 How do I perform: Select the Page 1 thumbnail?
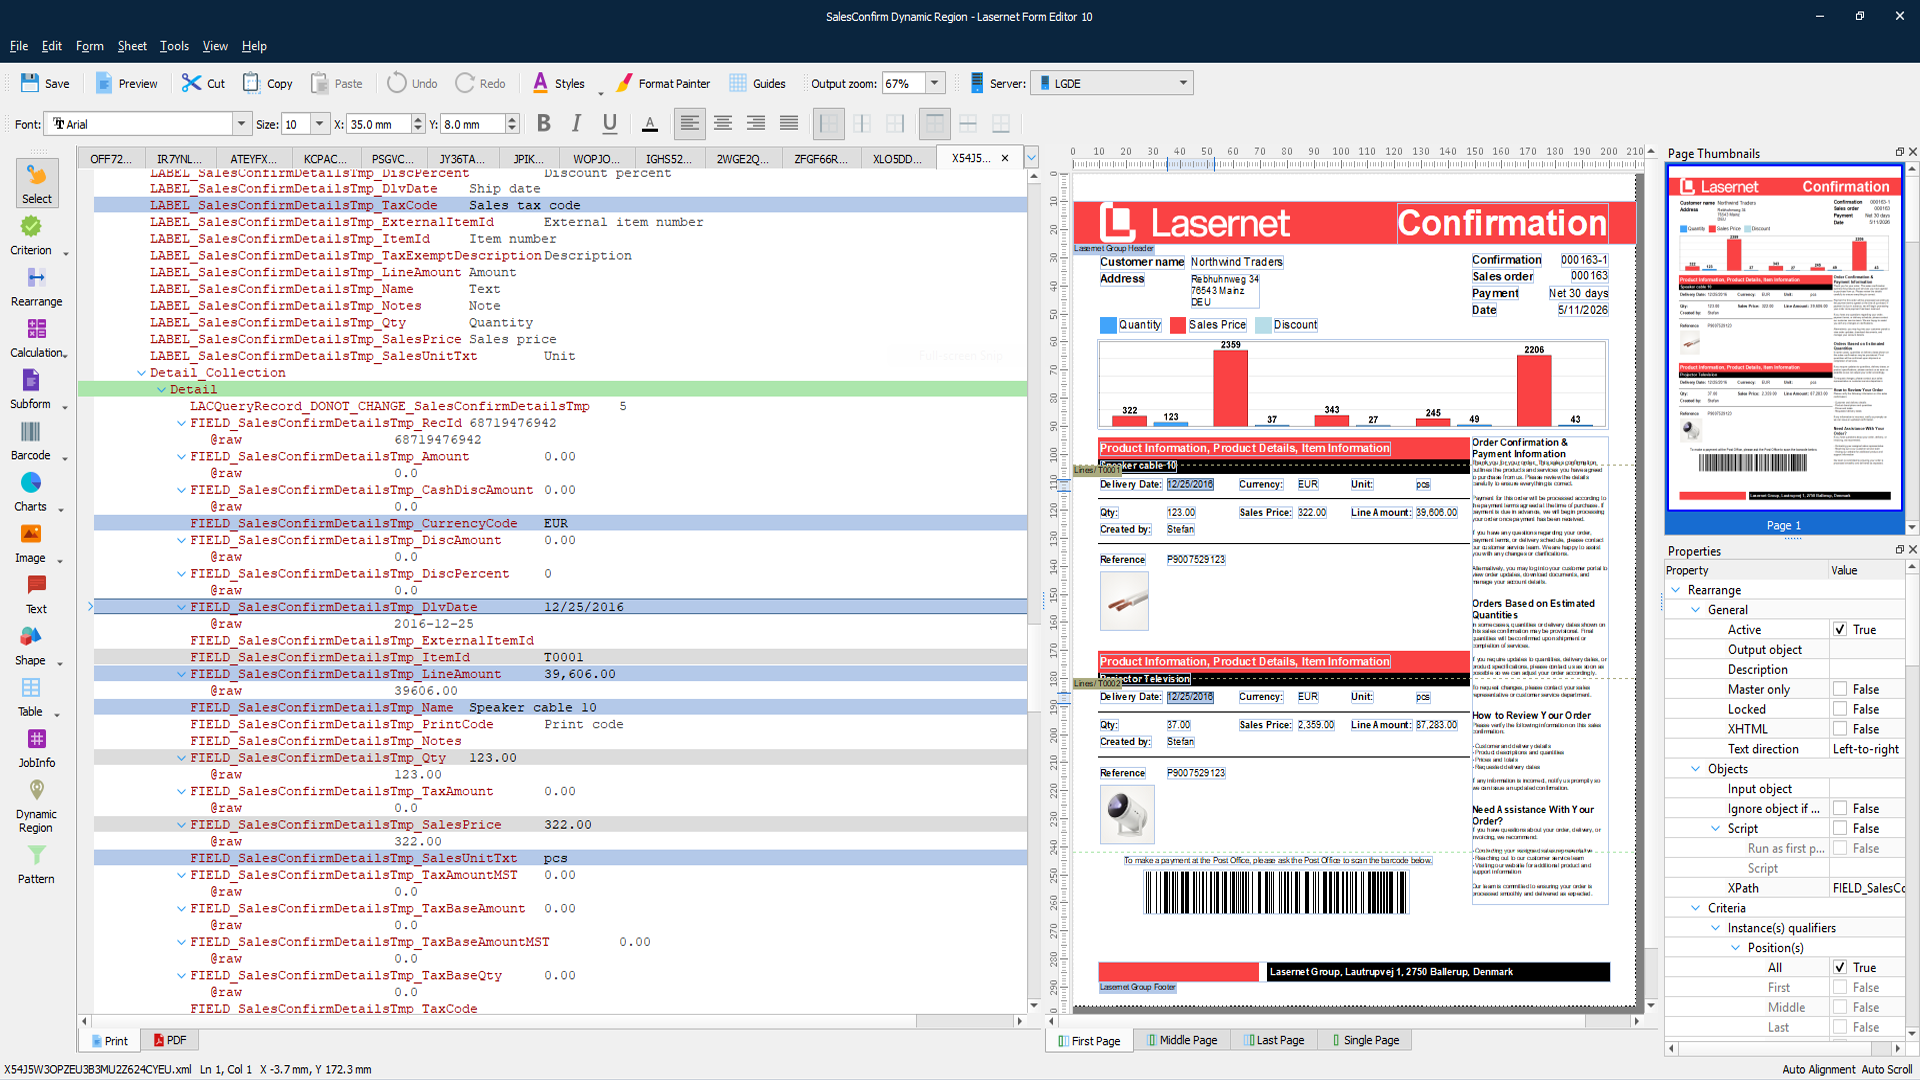tap(1784, 350)
